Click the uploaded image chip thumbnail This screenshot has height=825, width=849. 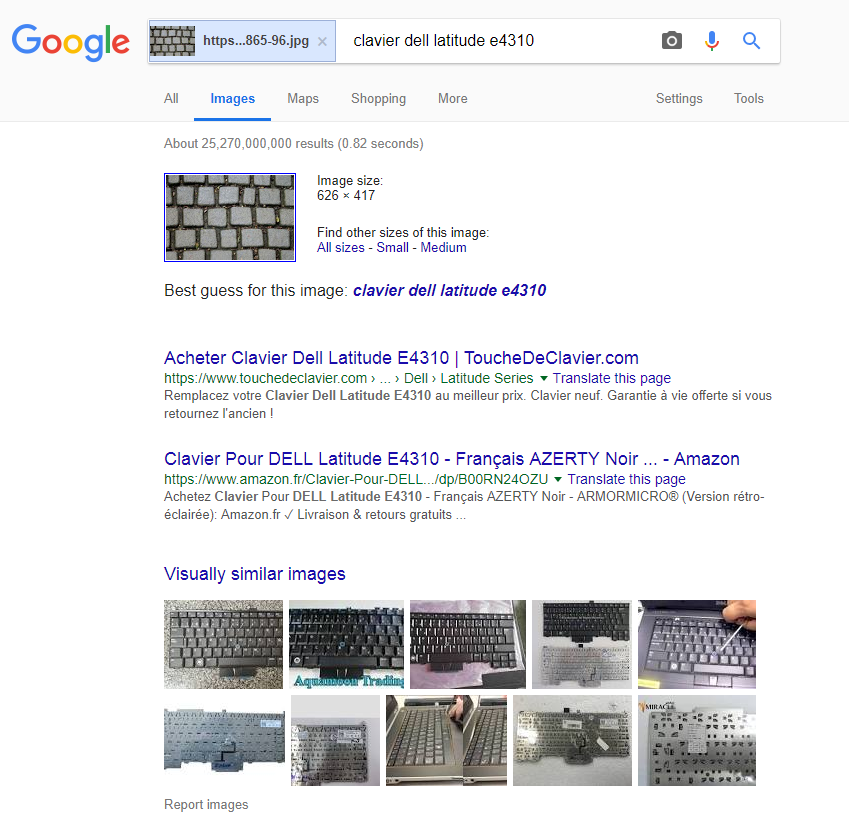click(x=172, y=41)
